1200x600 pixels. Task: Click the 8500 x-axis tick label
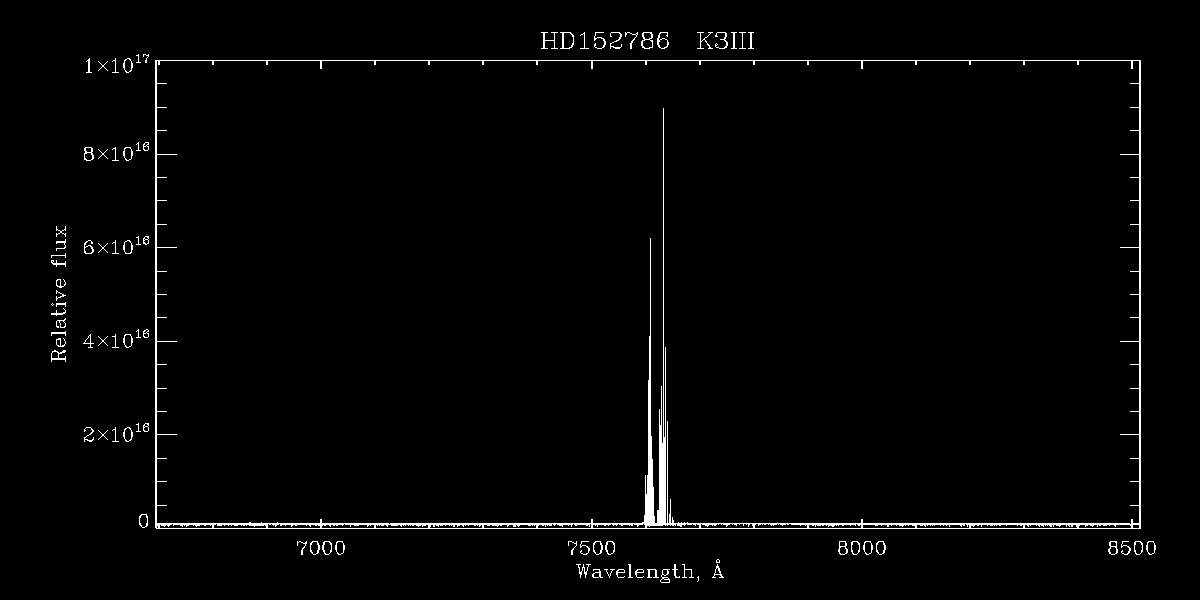point(1132,547)
